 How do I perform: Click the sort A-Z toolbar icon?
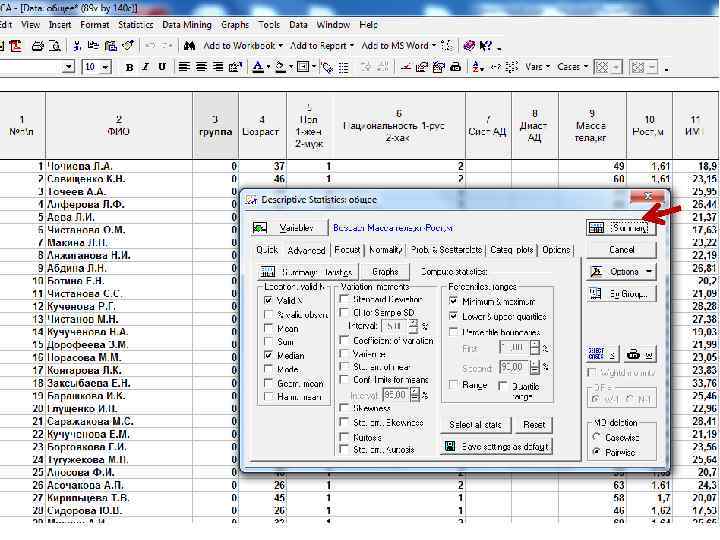[x=476, y=68]
